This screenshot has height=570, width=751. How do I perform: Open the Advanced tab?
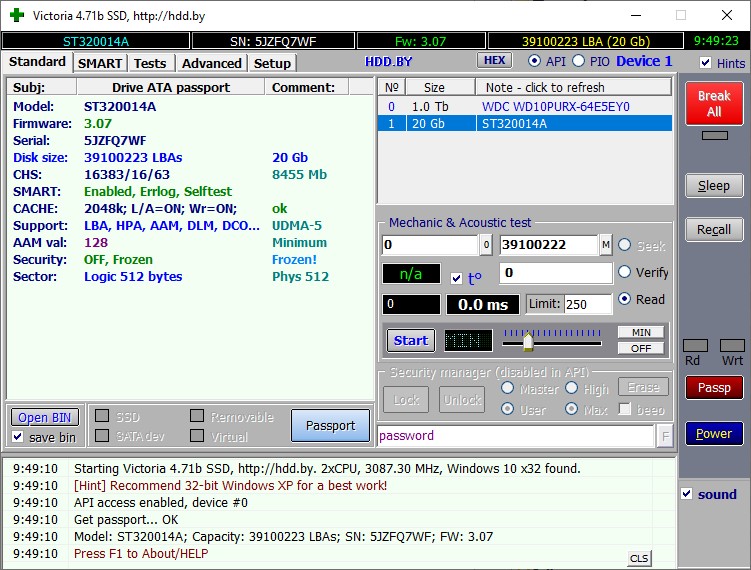coord(211,63)
